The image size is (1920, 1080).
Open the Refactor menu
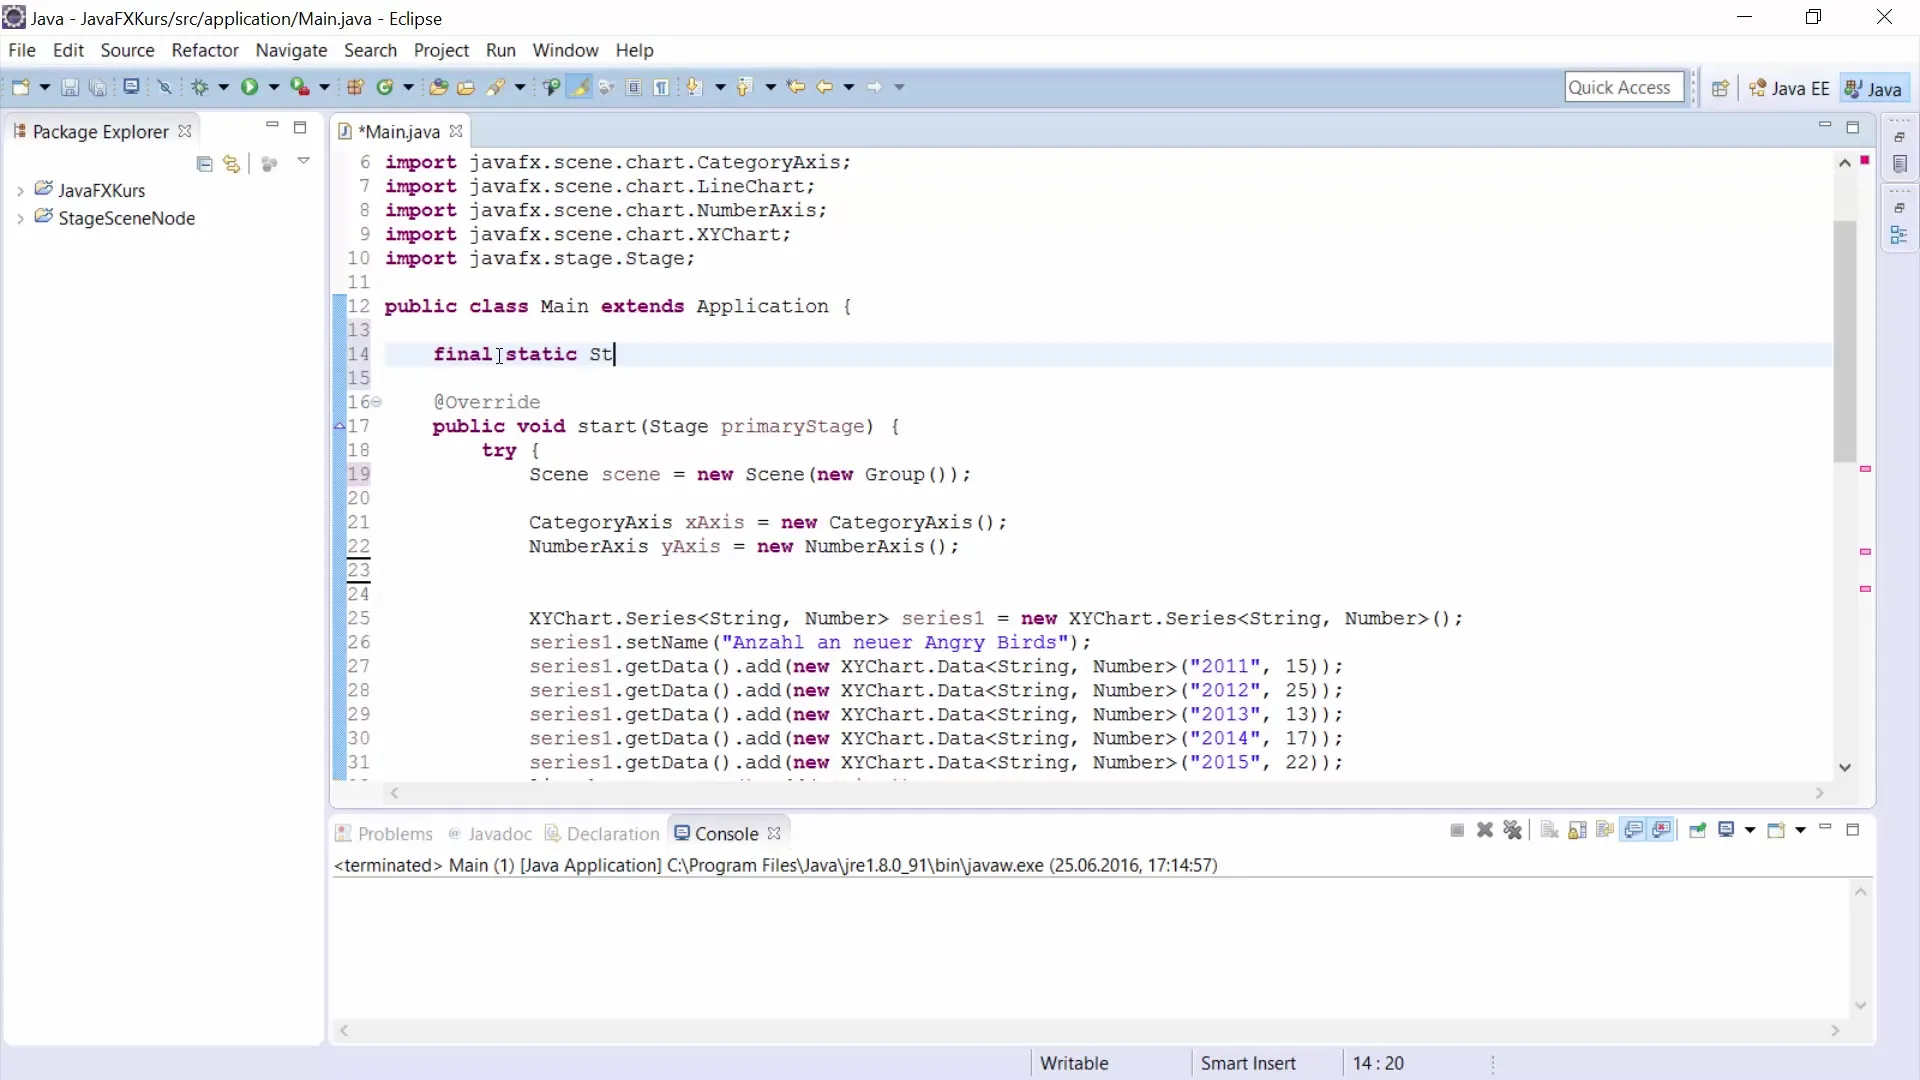point(204,50)
